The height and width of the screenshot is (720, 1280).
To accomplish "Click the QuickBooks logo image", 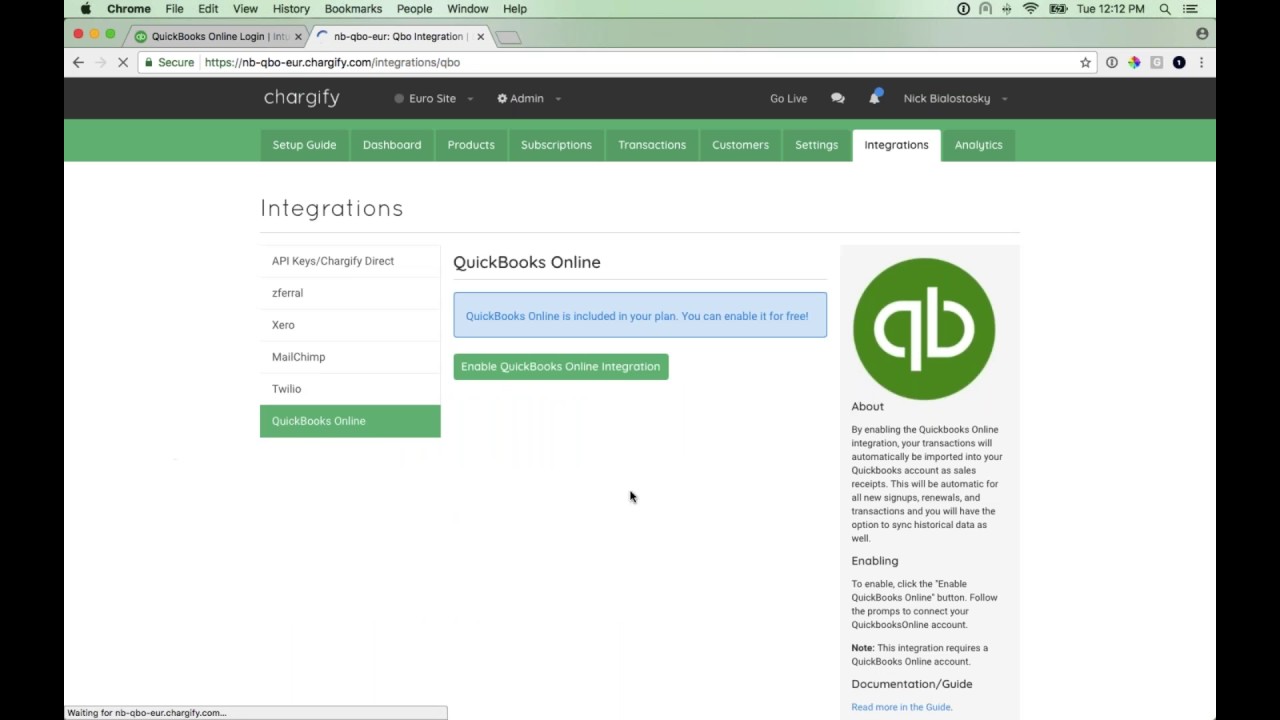I will [x=923, y=329].
